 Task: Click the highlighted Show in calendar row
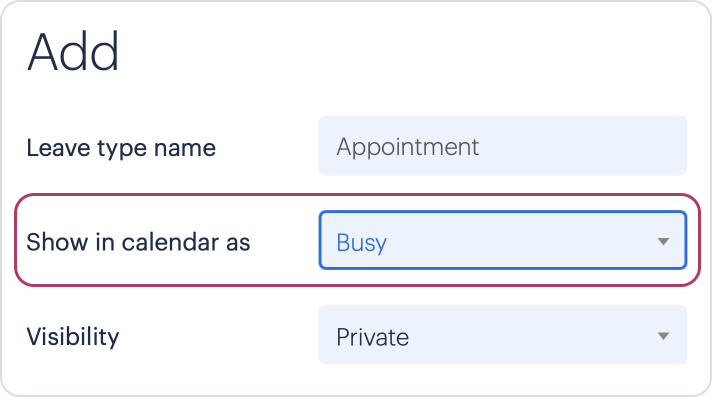358,240
